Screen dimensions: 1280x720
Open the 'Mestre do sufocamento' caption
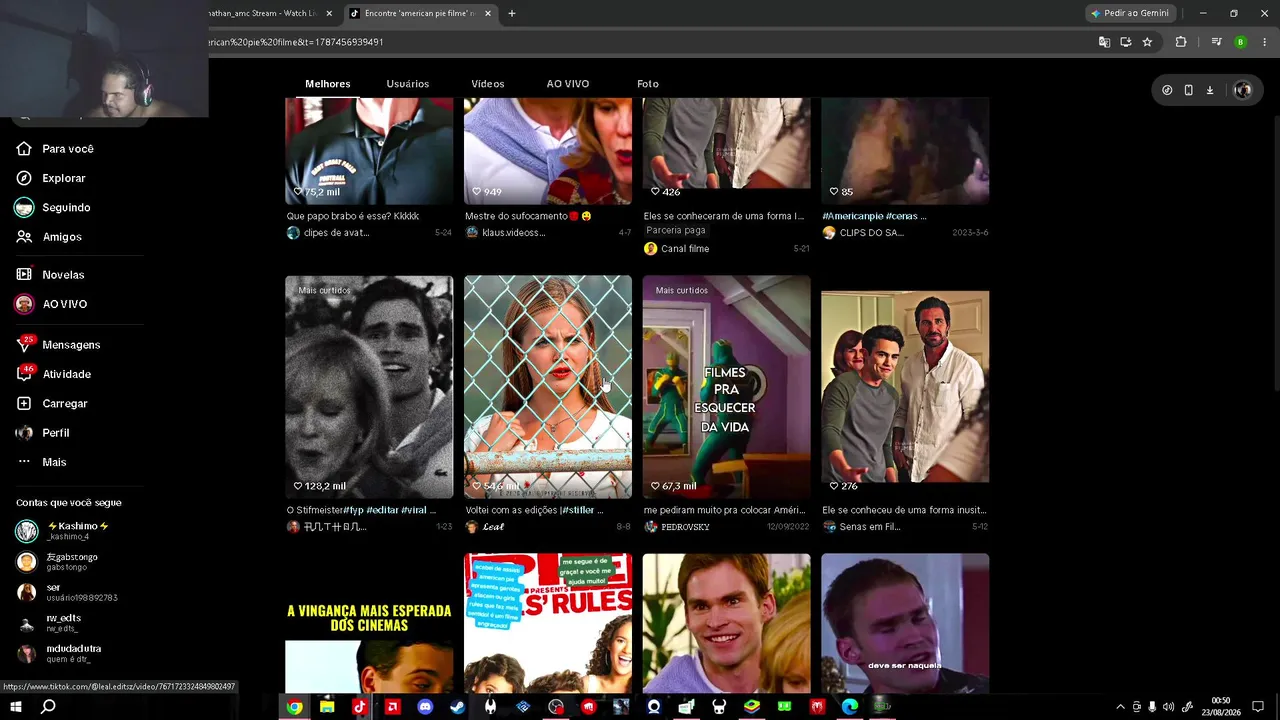click(x=528, y=216)
